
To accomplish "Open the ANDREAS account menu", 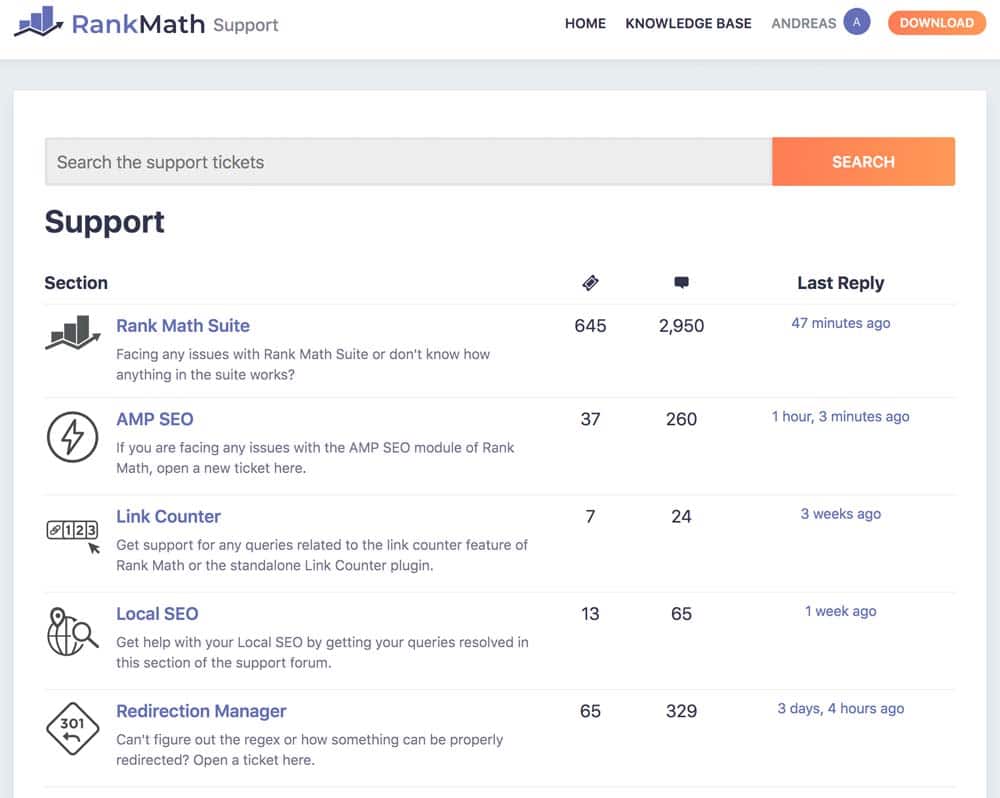I will click(804, 24).
